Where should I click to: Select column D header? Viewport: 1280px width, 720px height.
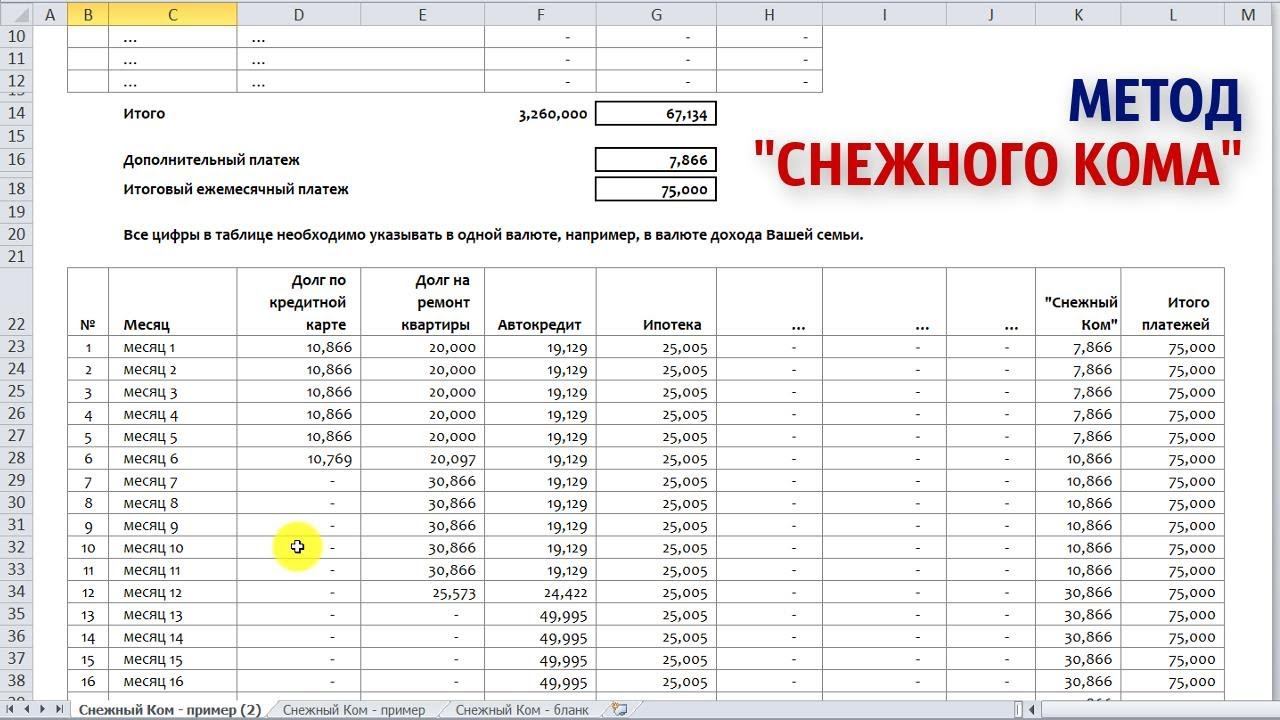coord(299,14)
